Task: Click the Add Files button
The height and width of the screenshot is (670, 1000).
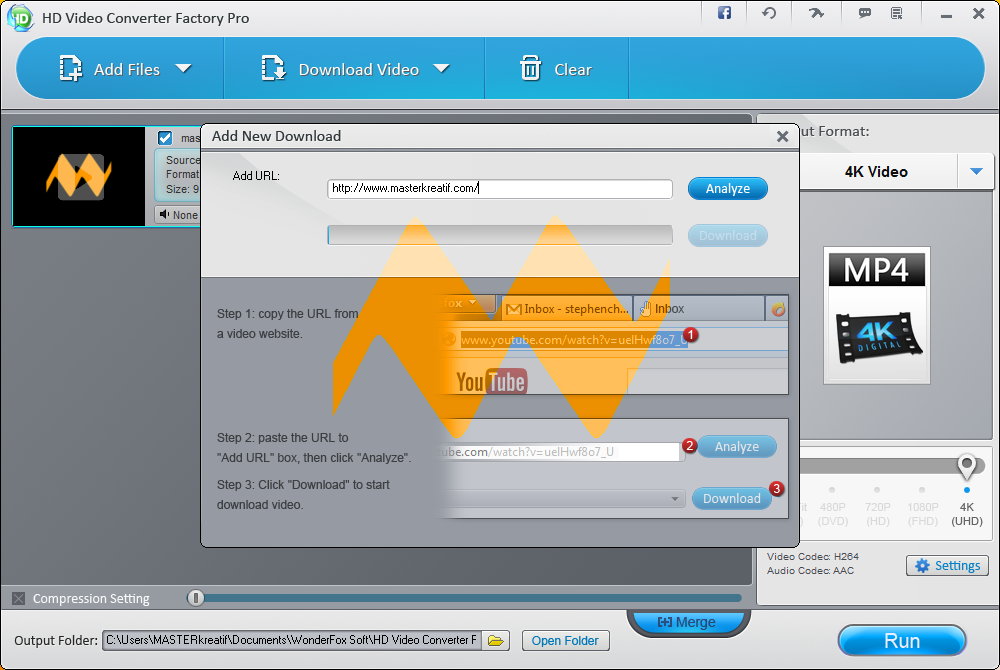Action: (x=110, y=69)
